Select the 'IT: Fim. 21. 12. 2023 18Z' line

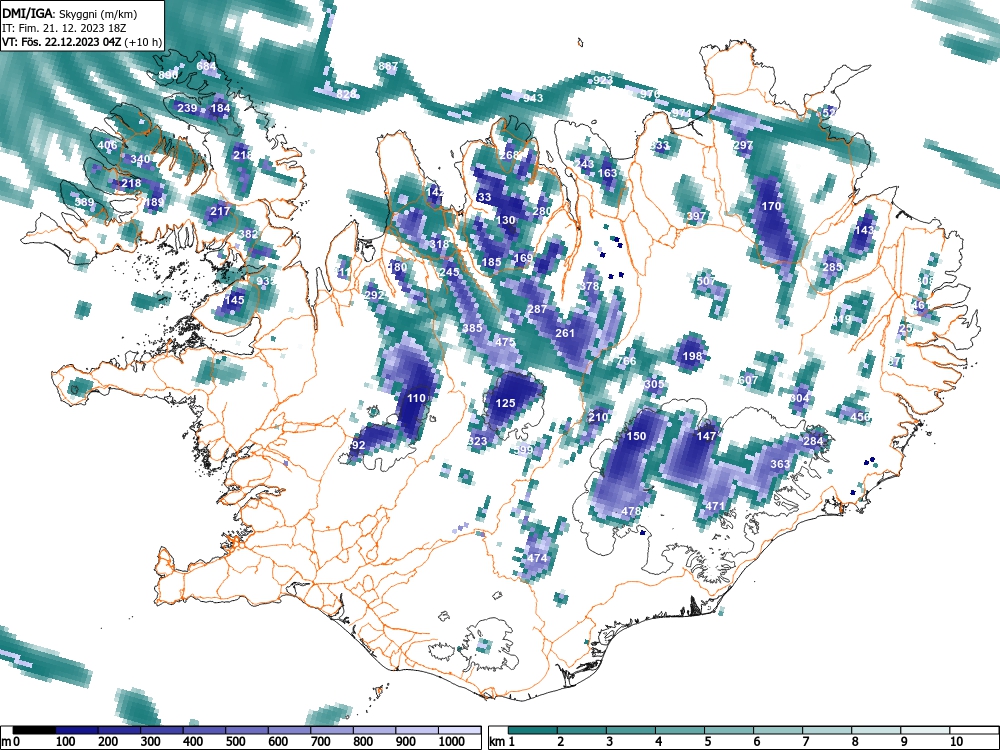pos(64,28)
